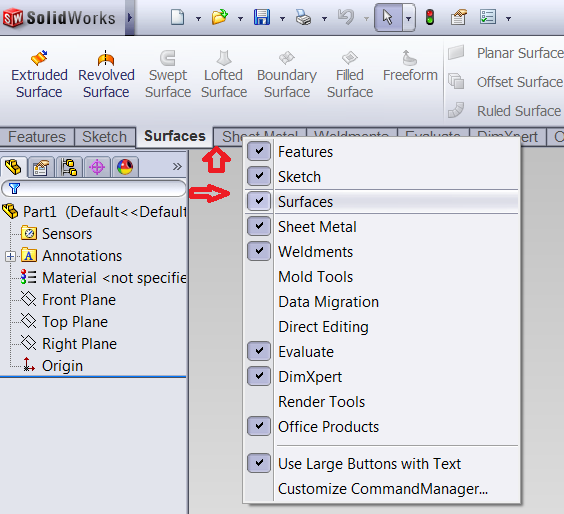This screenshot has height=514, width=564.
Task: Open Customize CommandManager...
Action: (382, 488)
